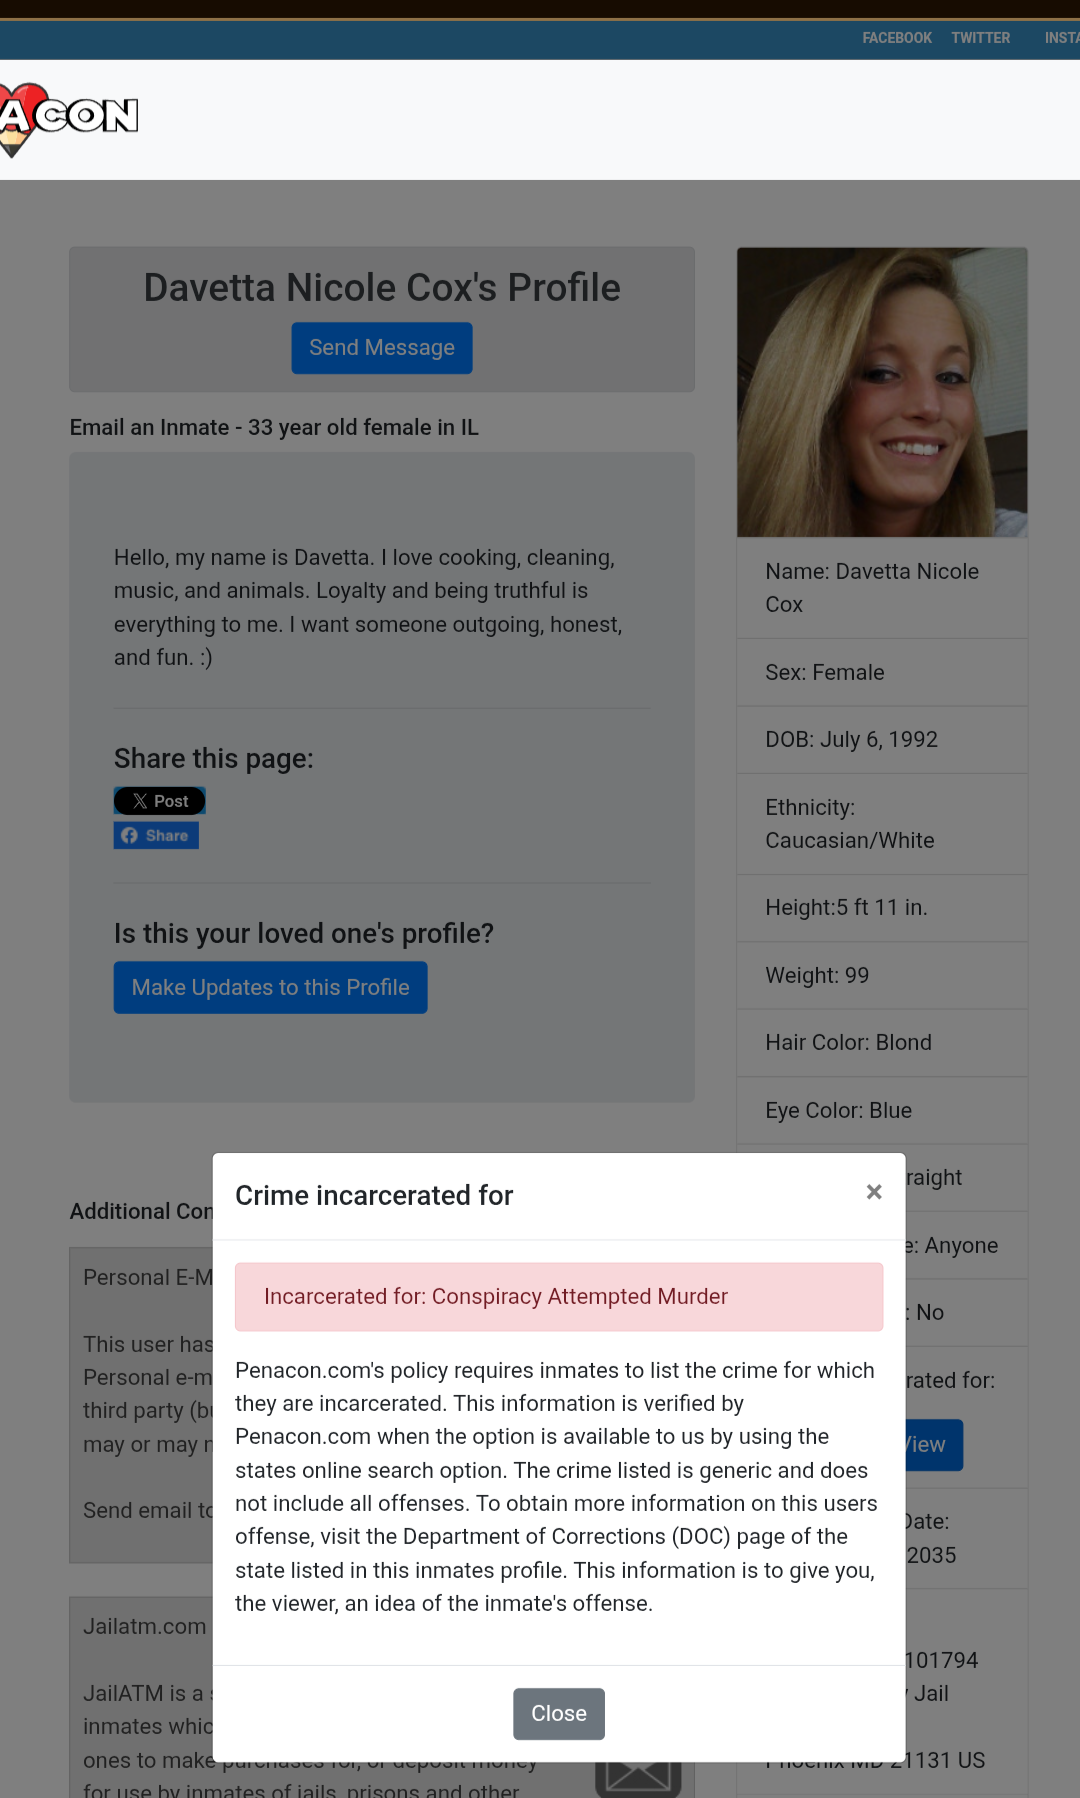Click Is this your loved one's profile heading
This screenshot has height=1798, width=1080.
tap(304, 934)
